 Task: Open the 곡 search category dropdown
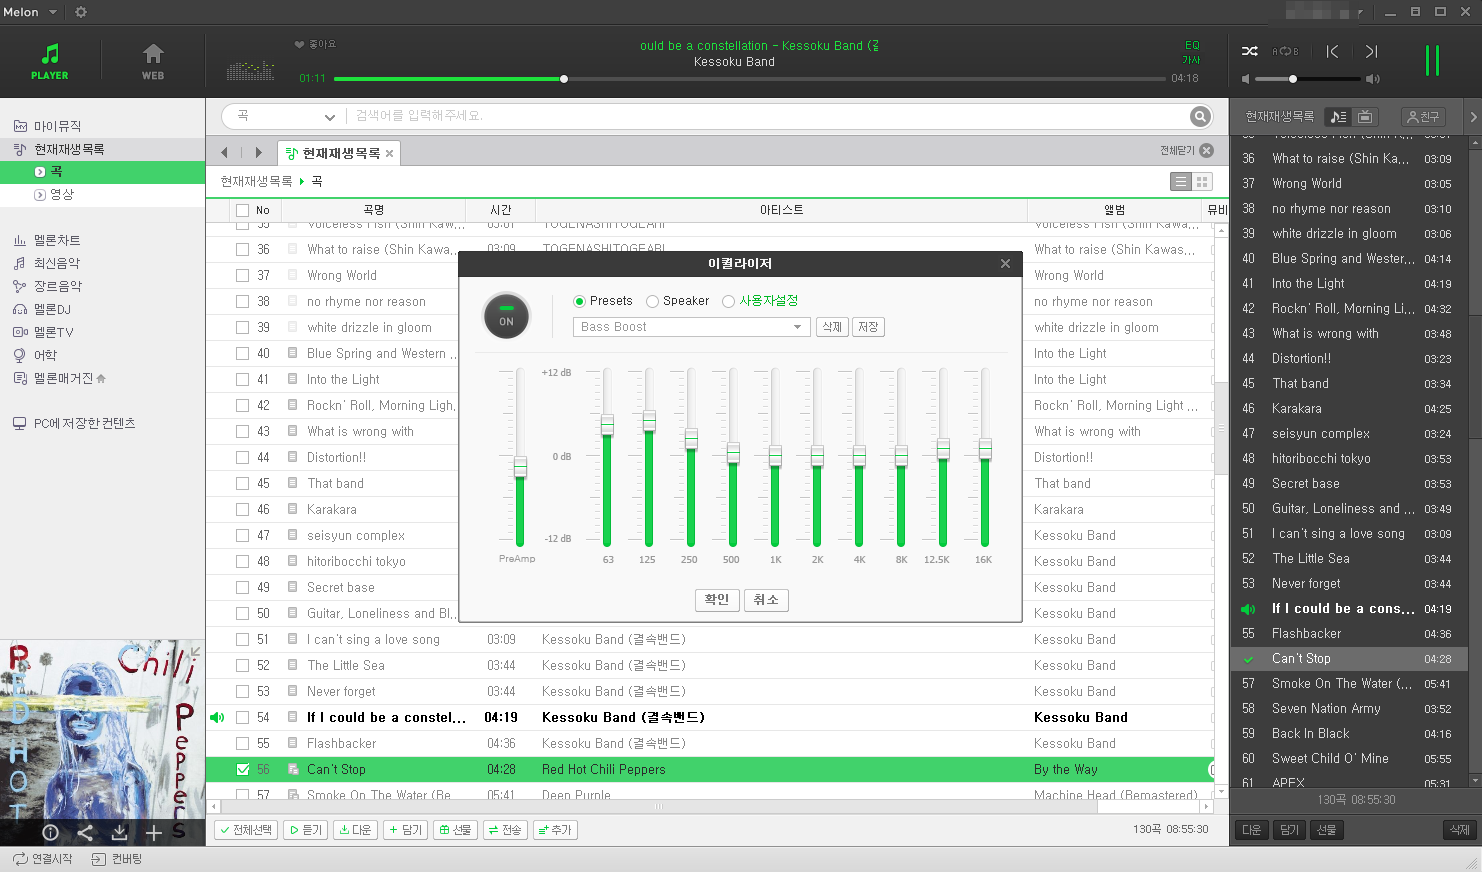[x=285, y=117]
